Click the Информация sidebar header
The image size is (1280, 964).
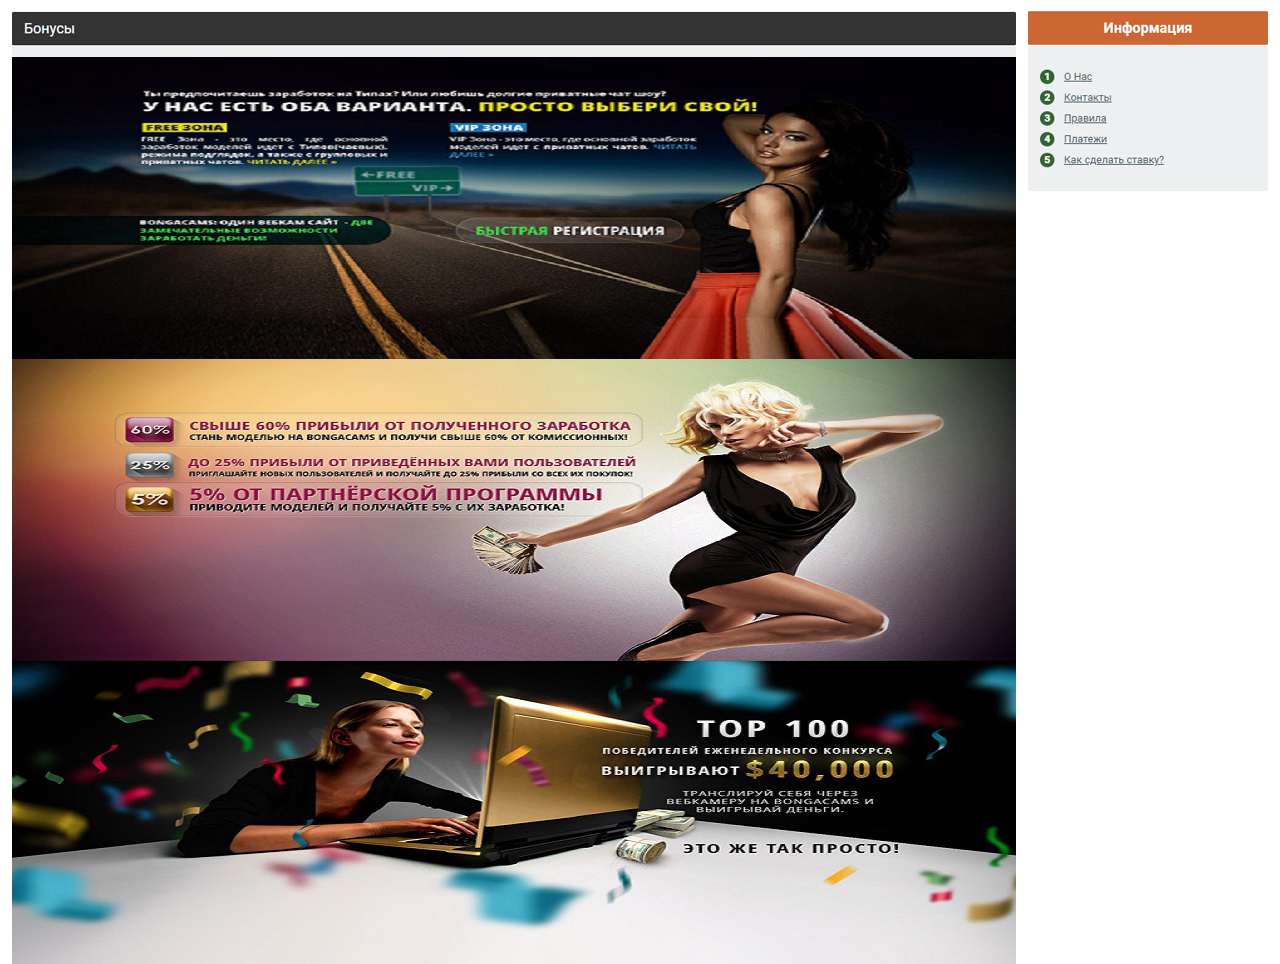tap(1148, 28)
